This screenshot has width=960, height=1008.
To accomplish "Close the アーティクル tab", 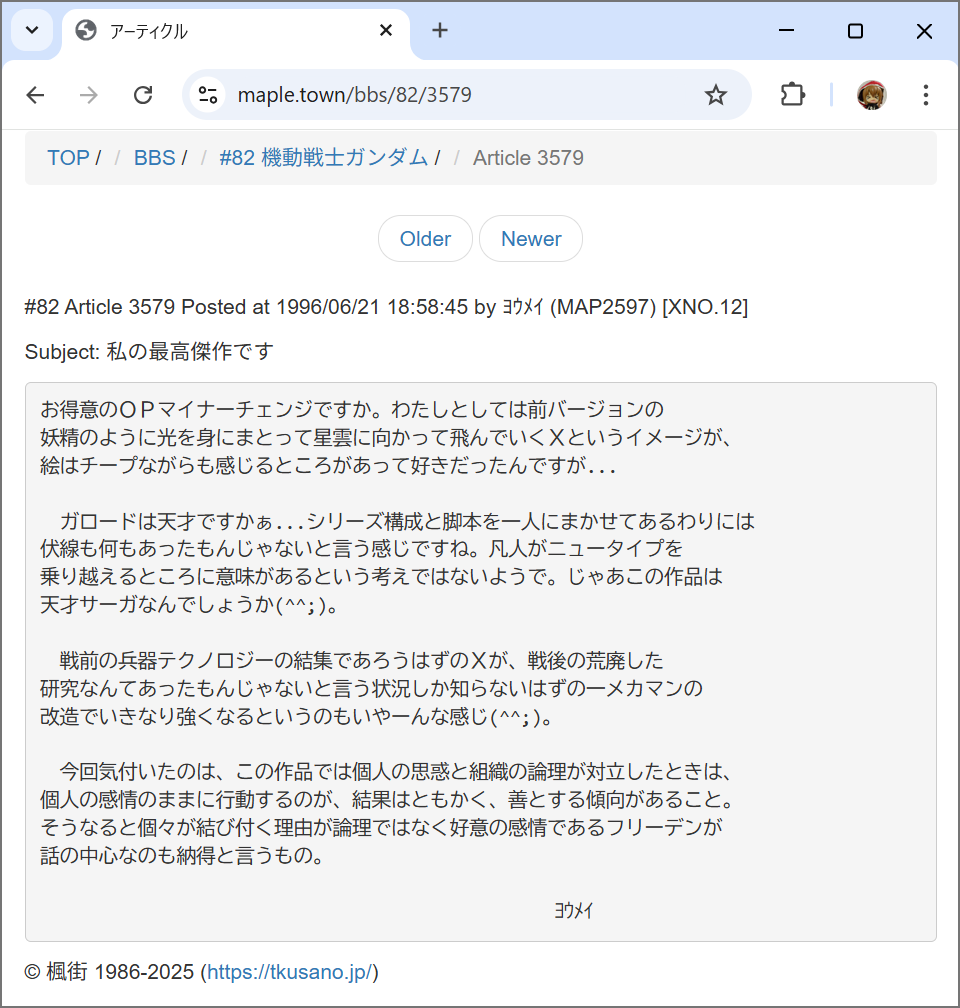I will [x=386, y=31].
